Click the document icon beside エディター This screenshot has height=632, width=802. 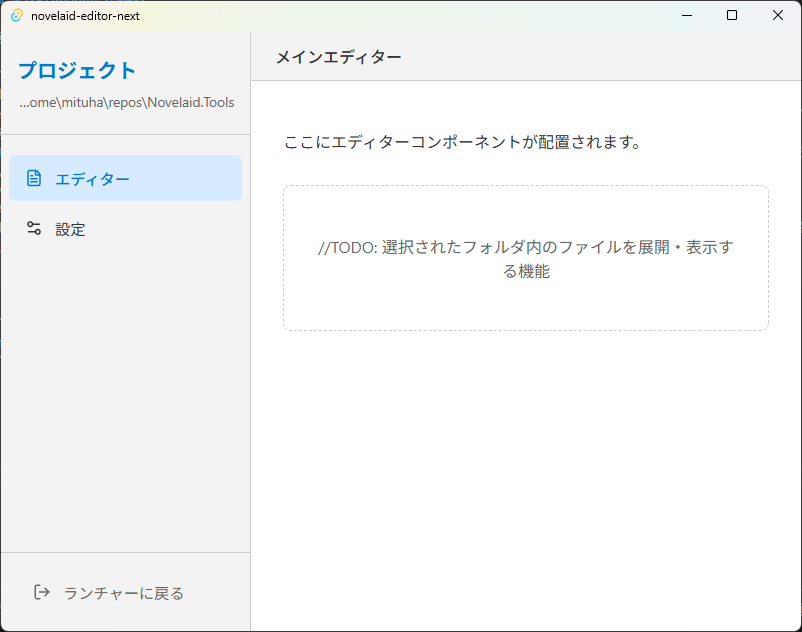tap(34, 179)
